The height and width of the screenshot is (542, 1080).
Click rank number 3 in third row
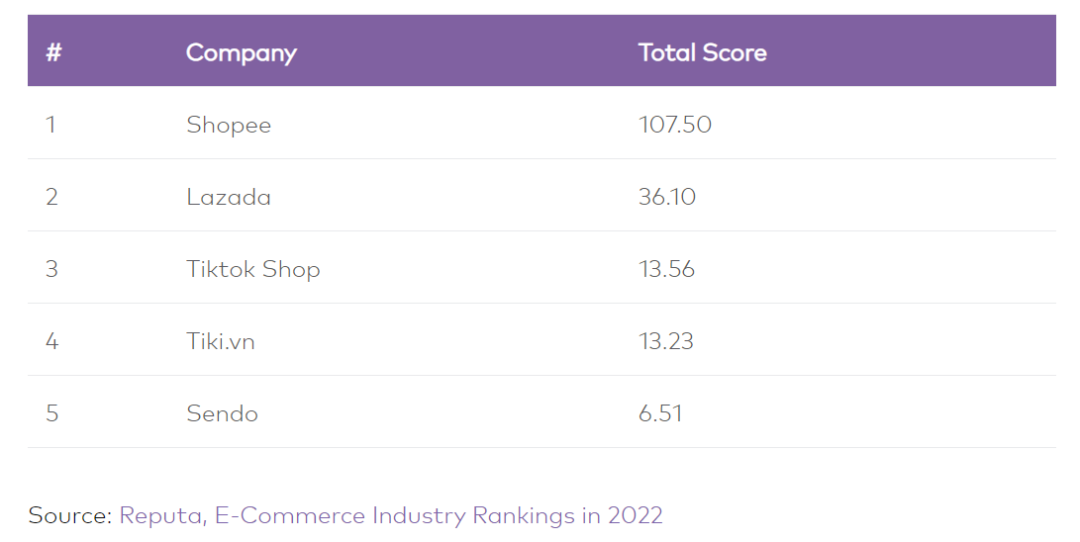pyautogui.click(x=52, y=269)
